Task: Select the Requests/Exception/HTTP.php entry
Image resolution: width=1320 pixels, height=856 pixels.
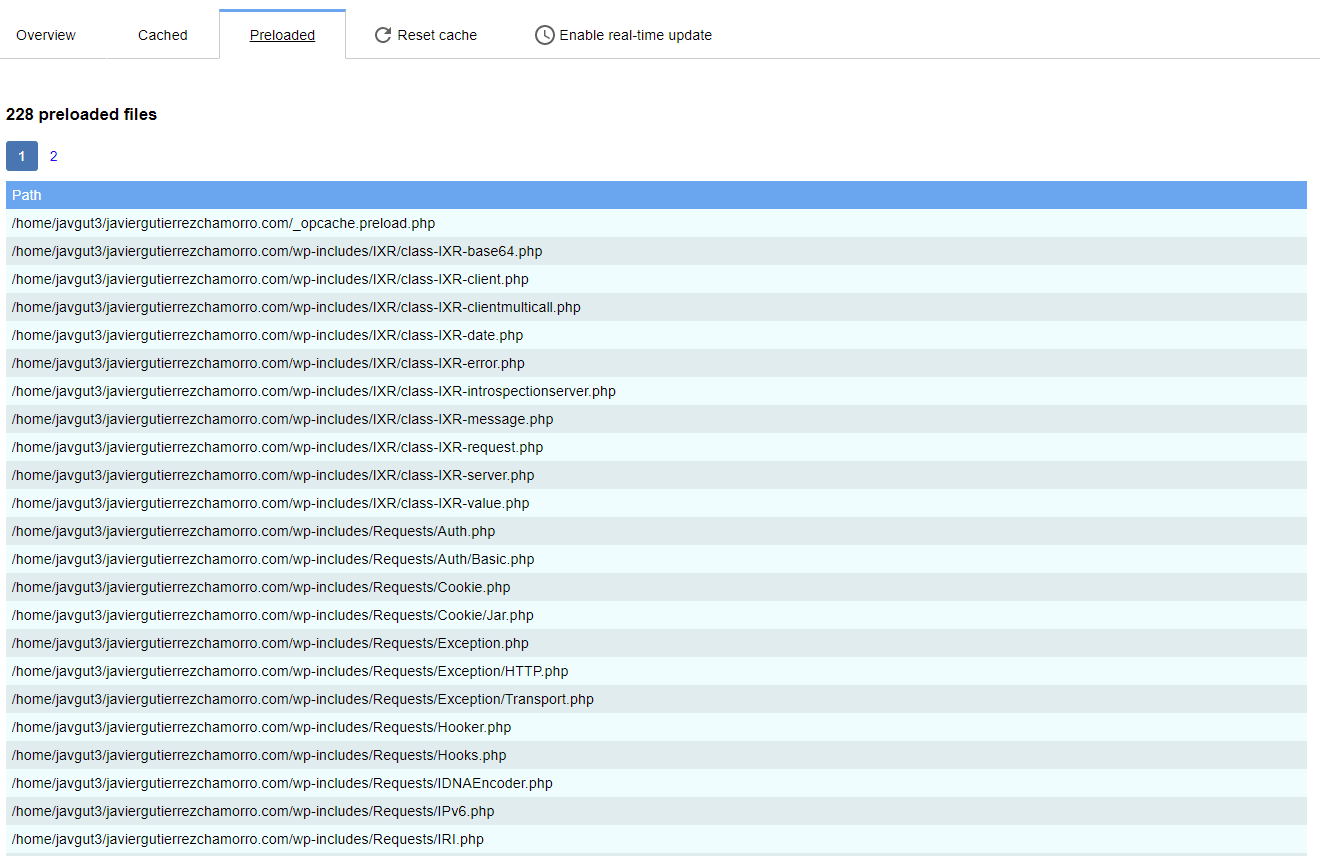Action: pos(289,671)
